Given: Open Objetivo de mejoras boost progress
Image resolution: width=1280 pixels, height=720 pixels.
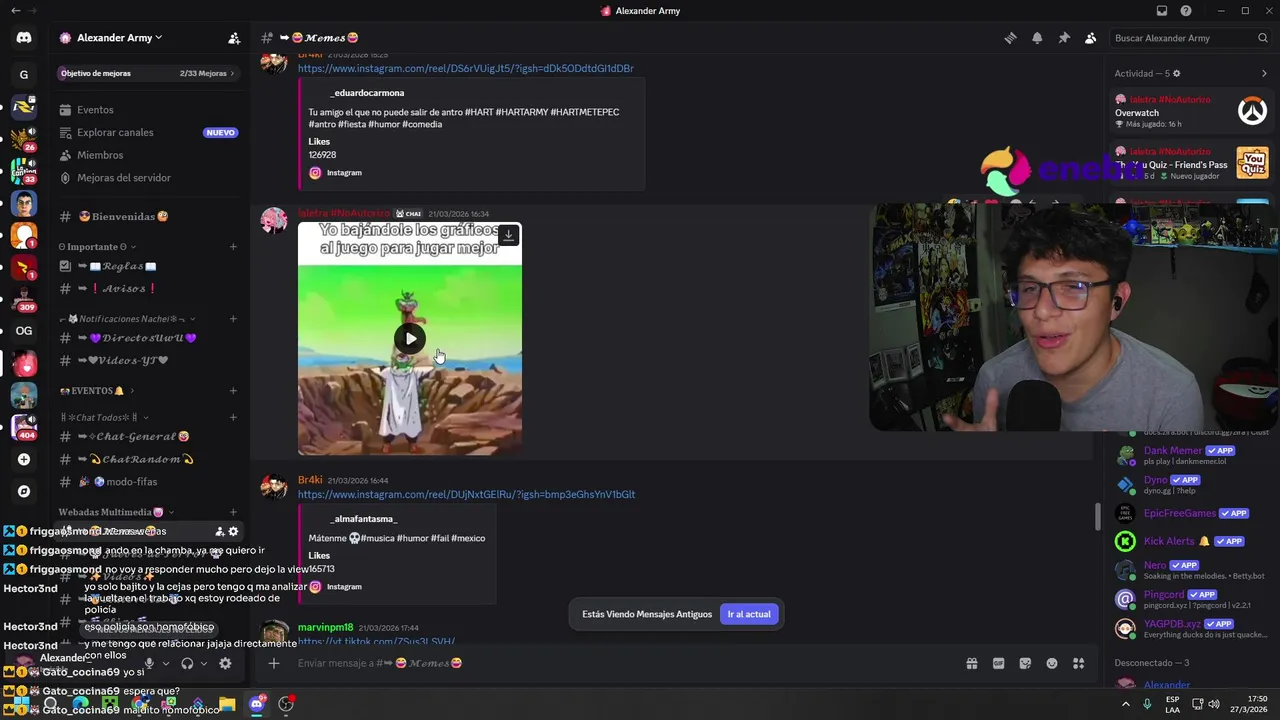Looking at the screenshot, I should click(x=148, y=73).
